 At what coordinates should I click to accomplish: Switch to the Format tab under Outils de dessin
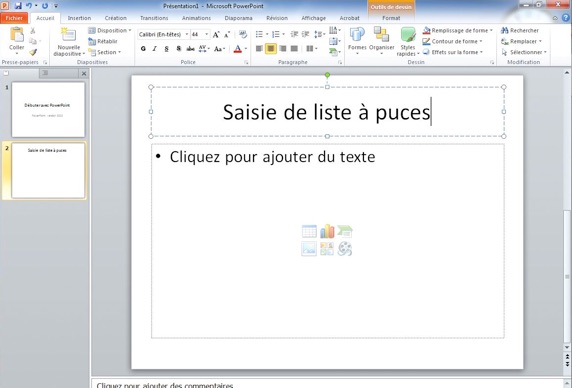(x=391, y=18)
